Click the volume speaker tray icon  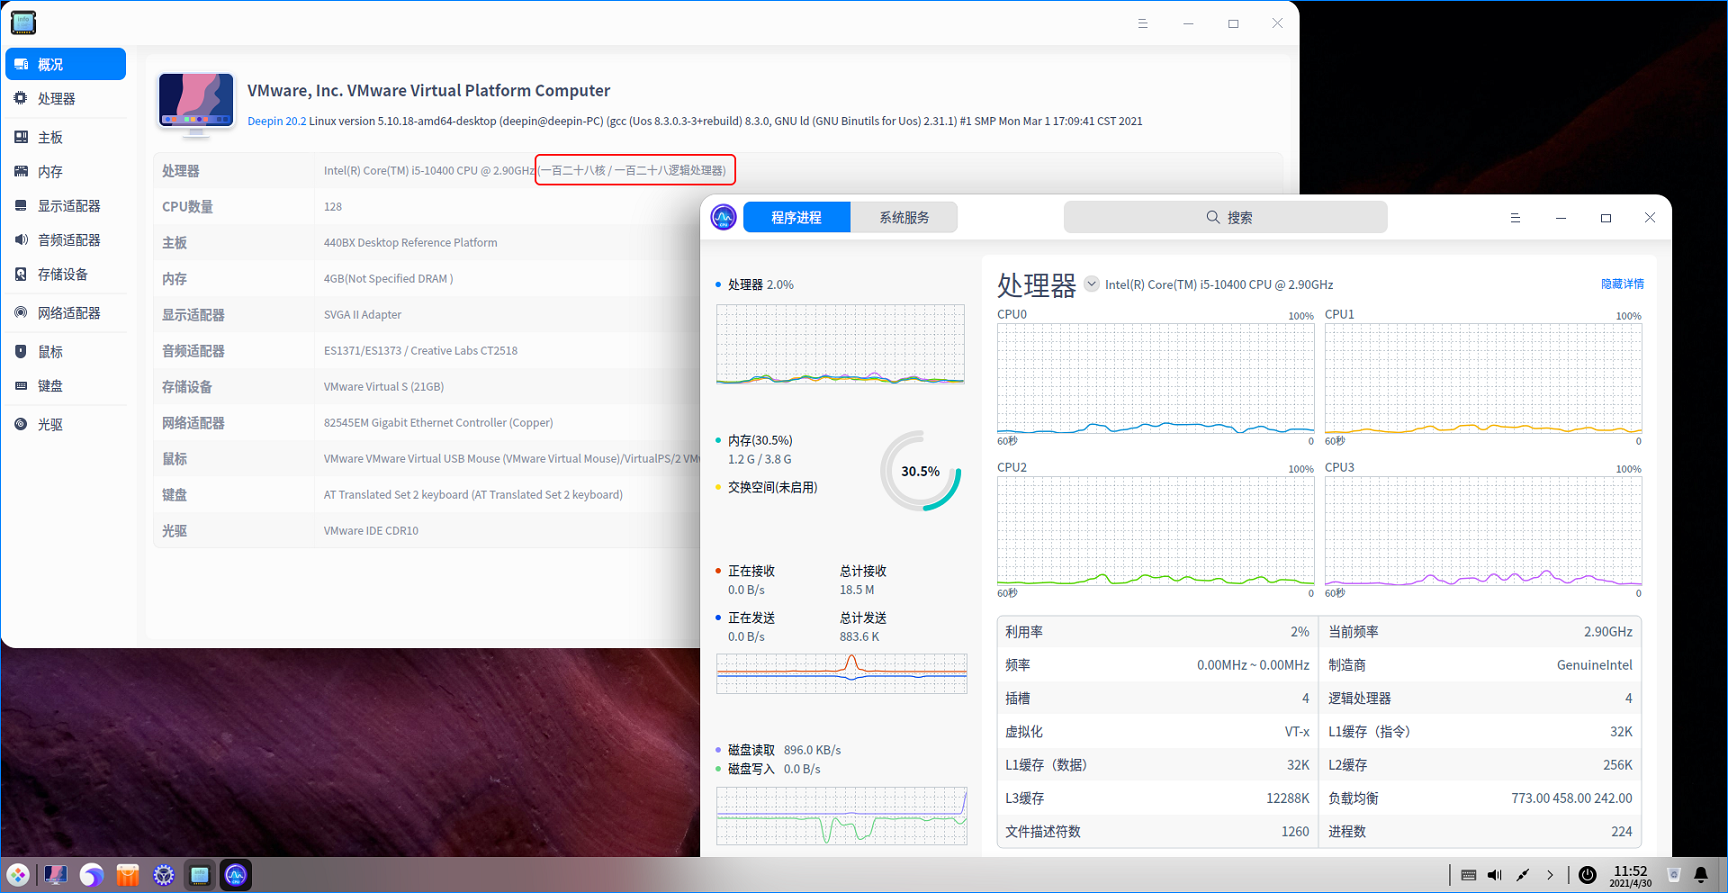point(1495,875)
